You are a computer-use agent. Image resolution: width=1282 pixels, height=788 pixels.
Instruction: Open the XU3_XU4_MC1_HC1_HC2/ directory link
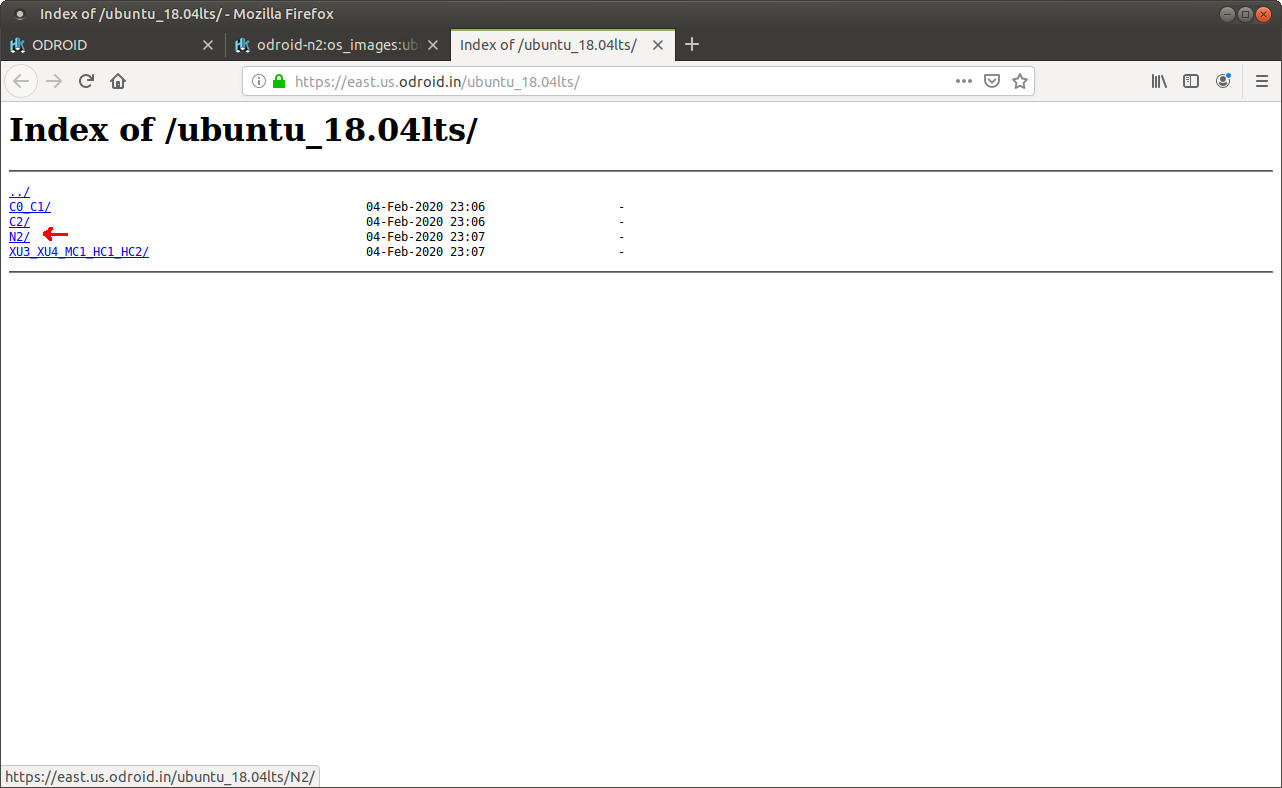coord(79,252)
